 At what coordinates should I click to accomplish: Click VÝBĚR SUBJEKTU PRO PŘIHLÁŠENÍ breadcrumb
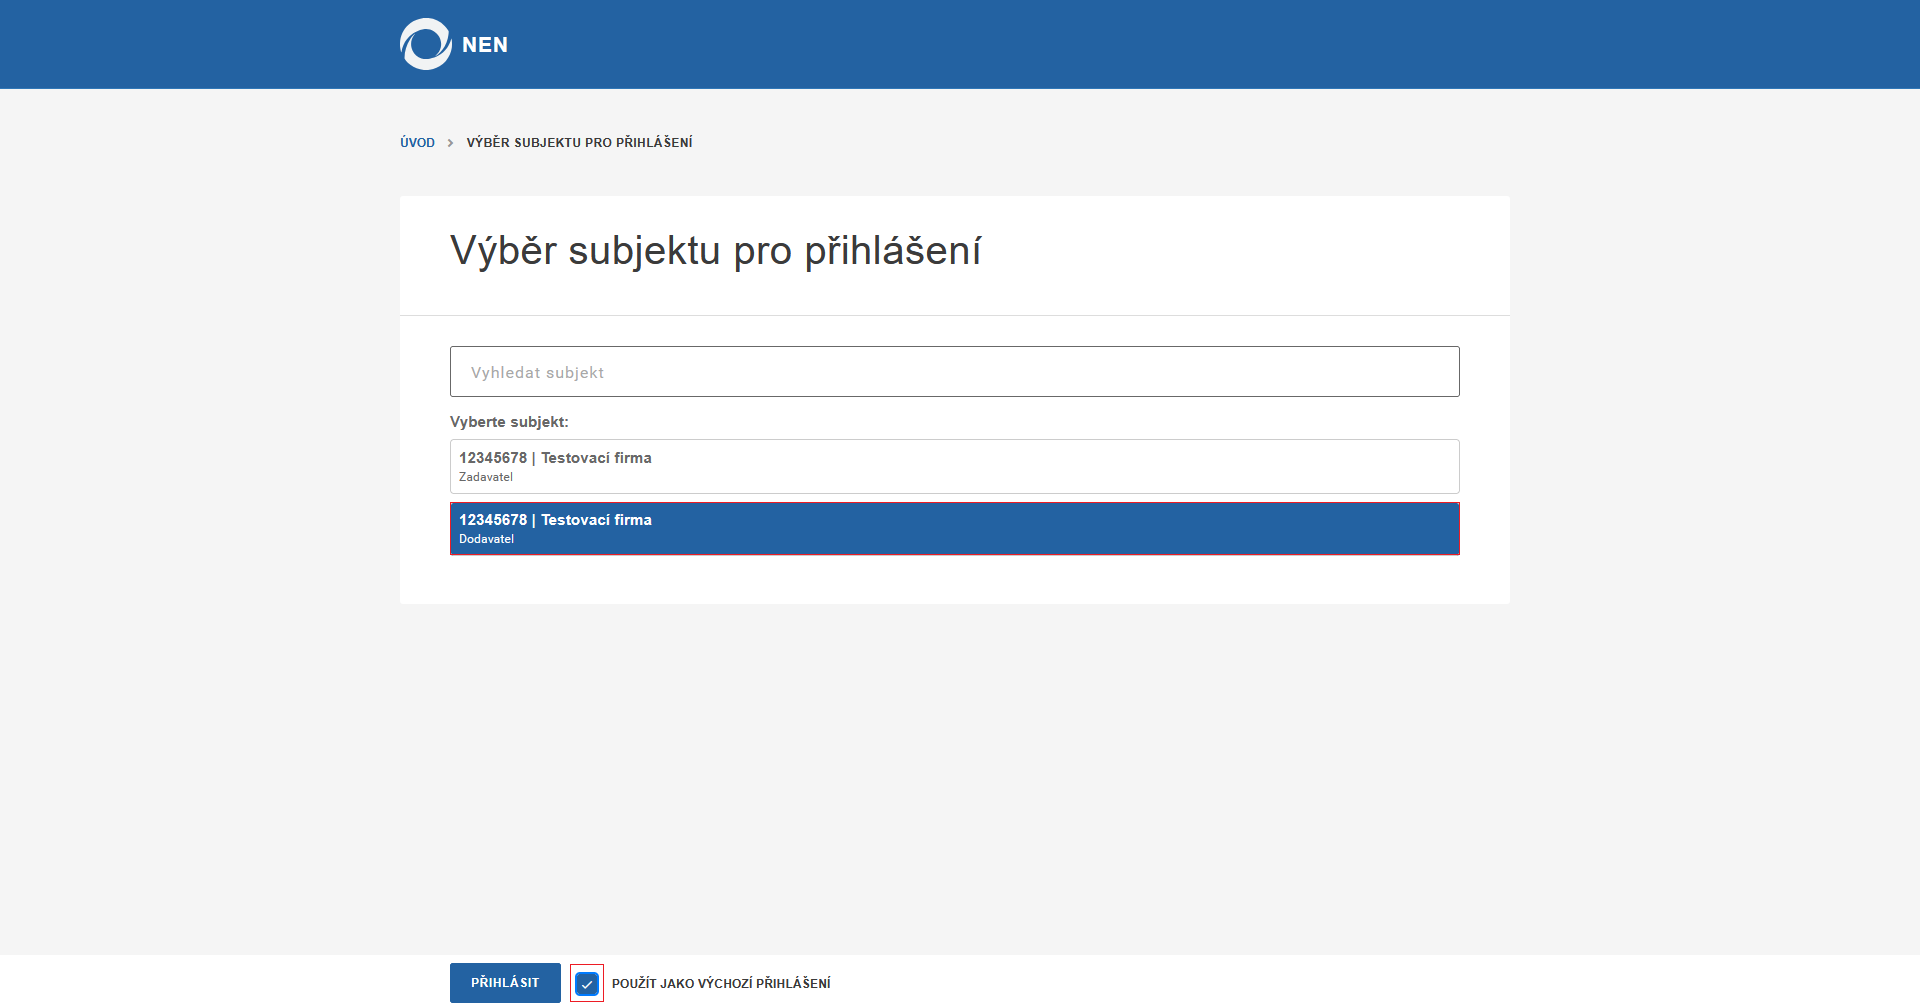pos(579,142)
